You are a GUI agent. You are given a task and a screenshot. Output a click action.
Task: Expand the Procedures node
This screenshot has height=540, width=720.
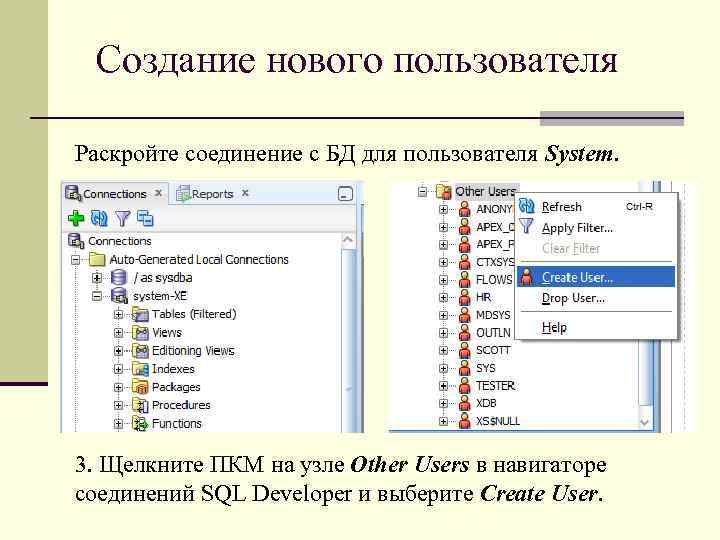coord(118,405)
